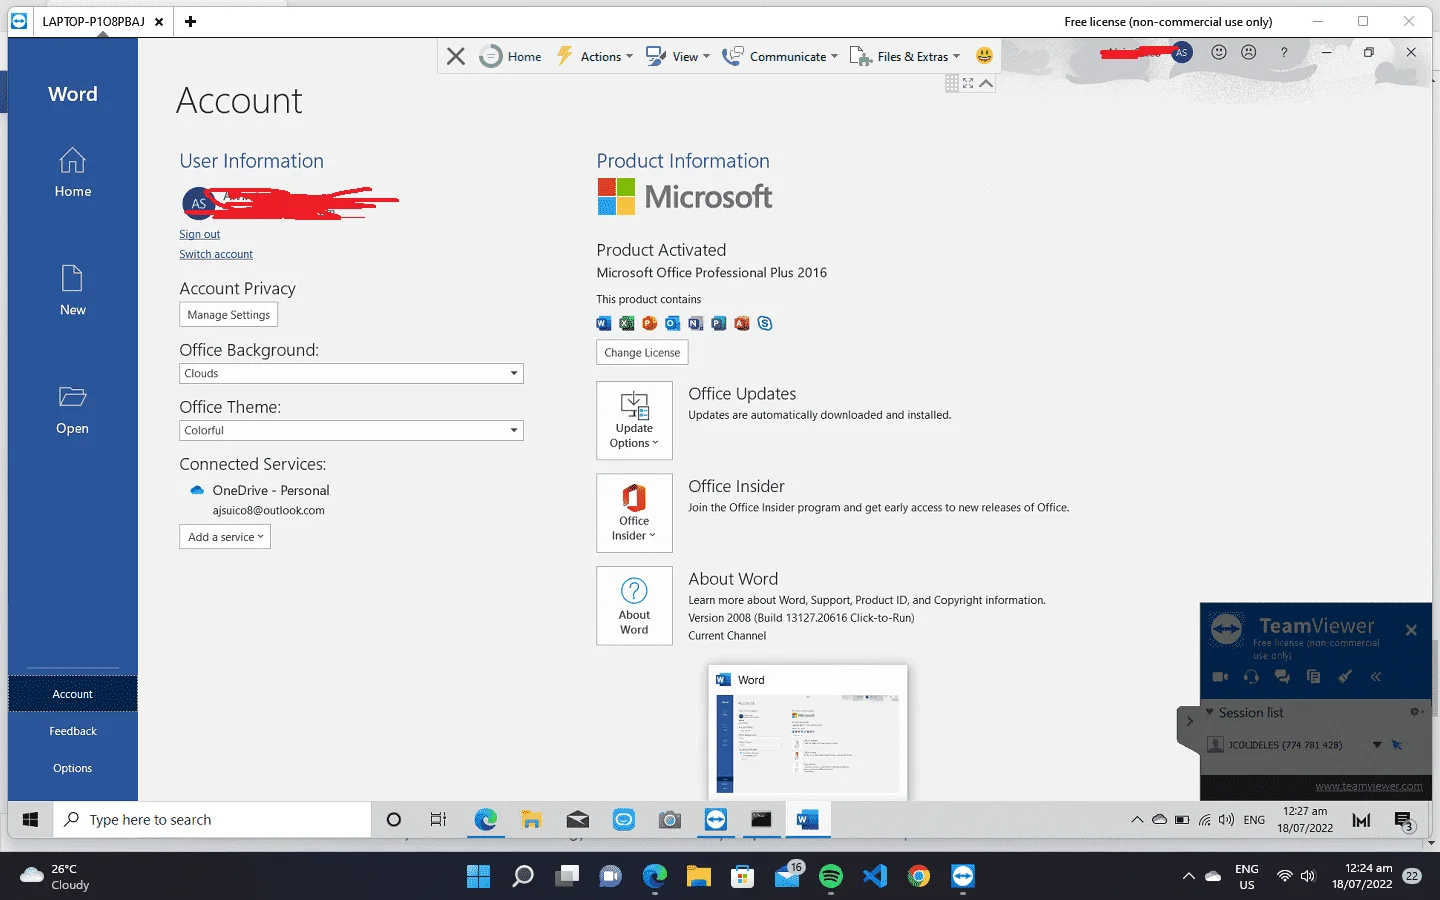This screenshot has height=900, width=1440.
Task: Click the whiteboard brush icon in TeamViewer panel
Action: click(1345, 677)
